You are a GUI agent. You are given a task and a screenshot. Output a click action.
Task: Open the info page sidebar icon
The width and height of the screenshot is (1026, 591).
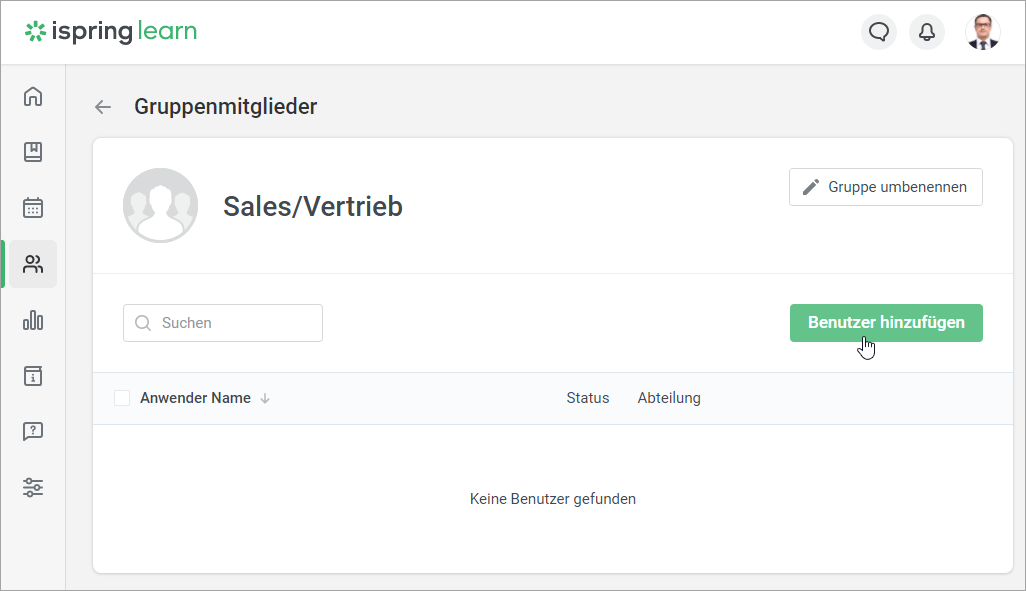[x=33, y=376]
